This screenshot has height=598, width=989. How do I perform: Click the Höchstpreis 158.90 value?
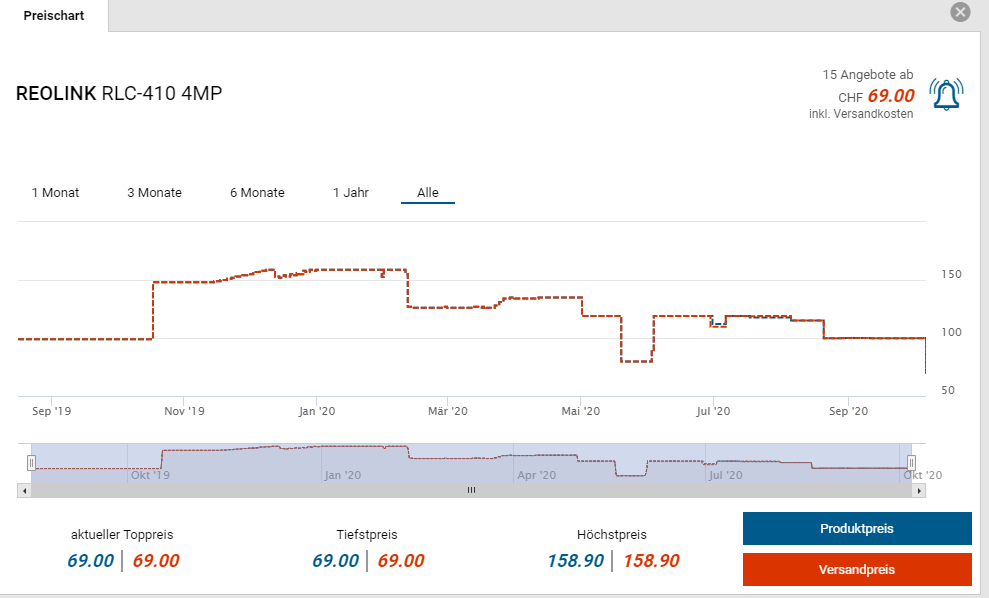(575, 561)
